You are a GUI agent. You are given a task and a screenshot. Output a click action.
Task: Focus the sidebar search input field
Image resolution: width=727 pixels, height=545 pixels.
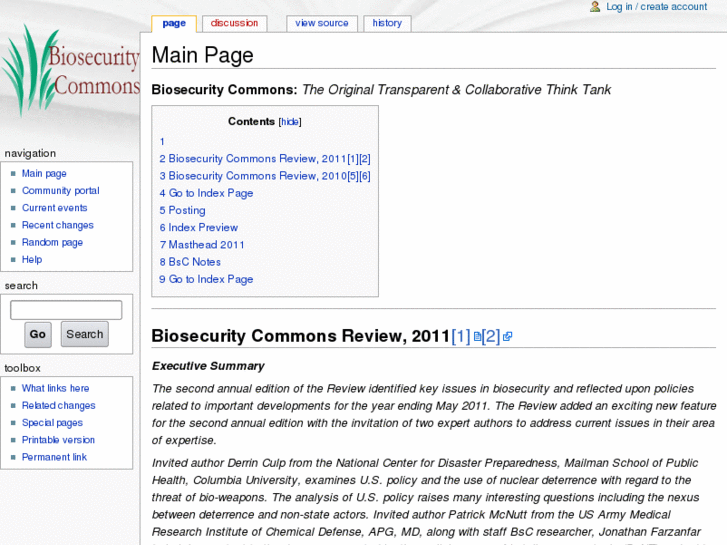pos(66,310)
